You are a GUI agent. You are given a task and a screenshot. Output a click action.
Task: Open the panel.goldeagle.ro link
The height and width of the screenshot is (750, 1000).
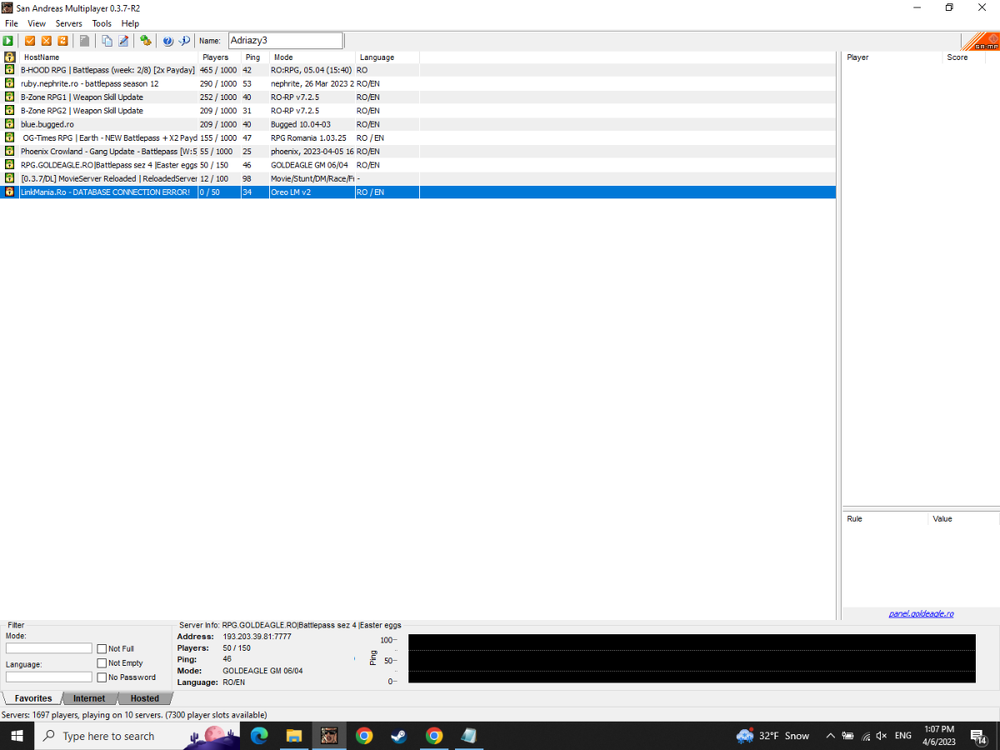(x=920, y=614)
